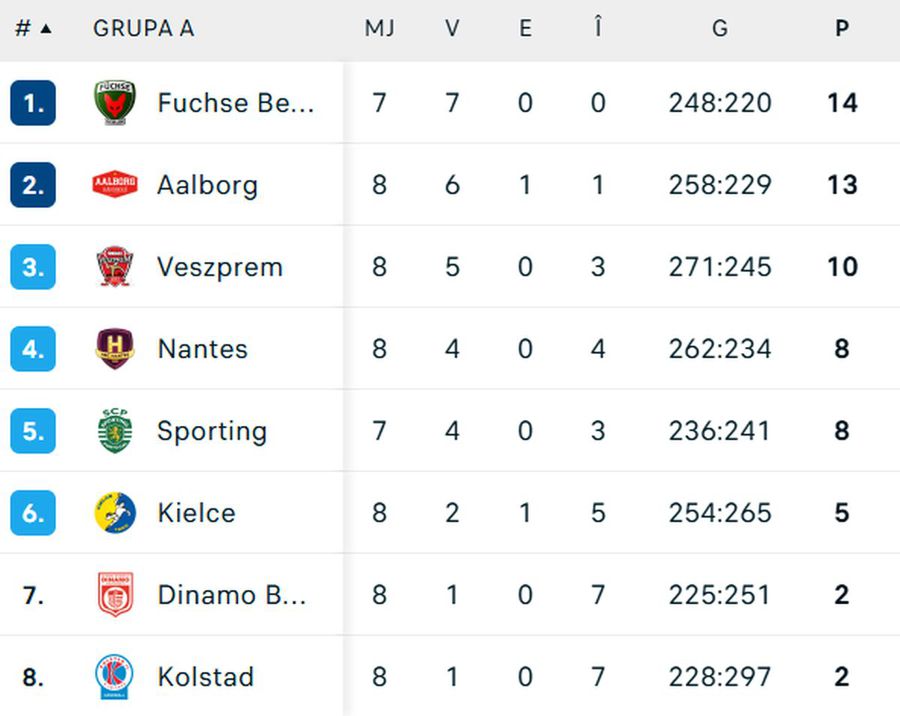Click the Nantes crest icon
Screen dimensions: 900x716
click(113, 348)
